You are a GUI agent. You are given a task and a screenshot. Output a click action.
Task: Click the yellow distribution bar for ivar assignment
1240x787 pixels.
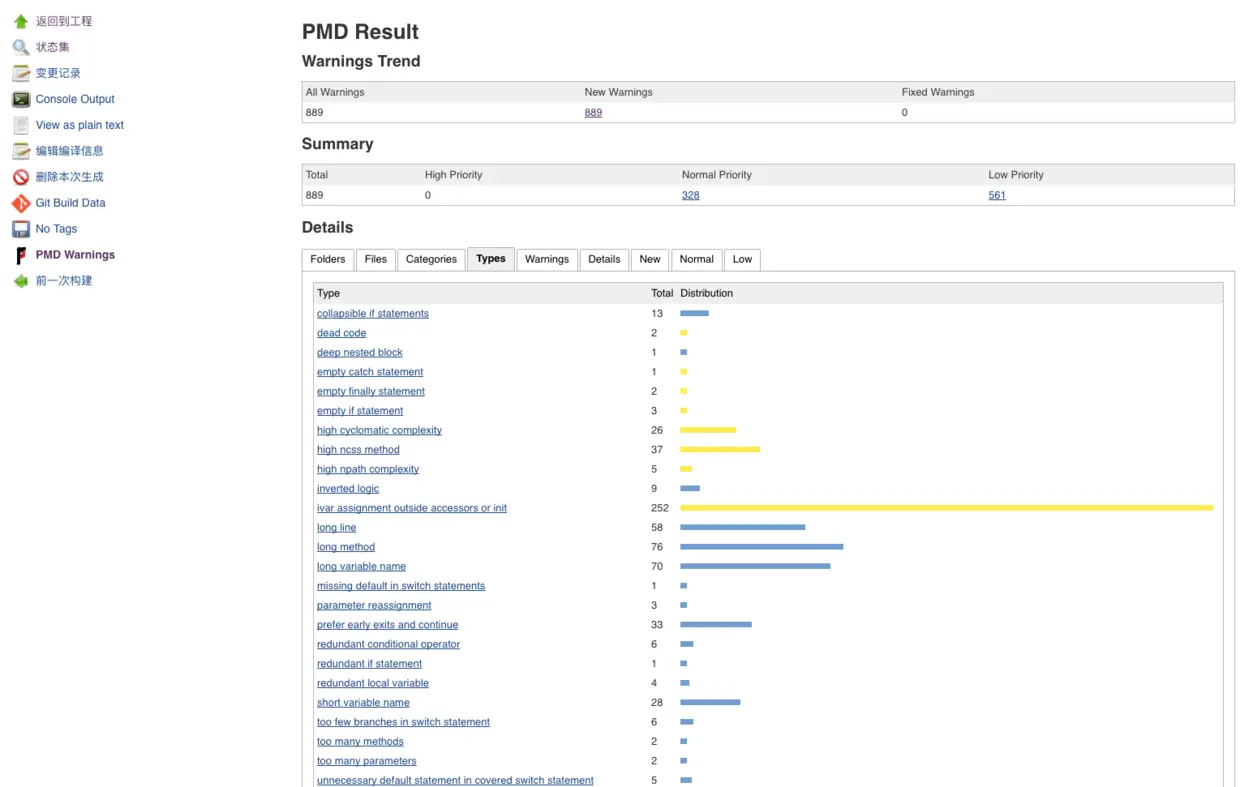(x=947, y=508)
